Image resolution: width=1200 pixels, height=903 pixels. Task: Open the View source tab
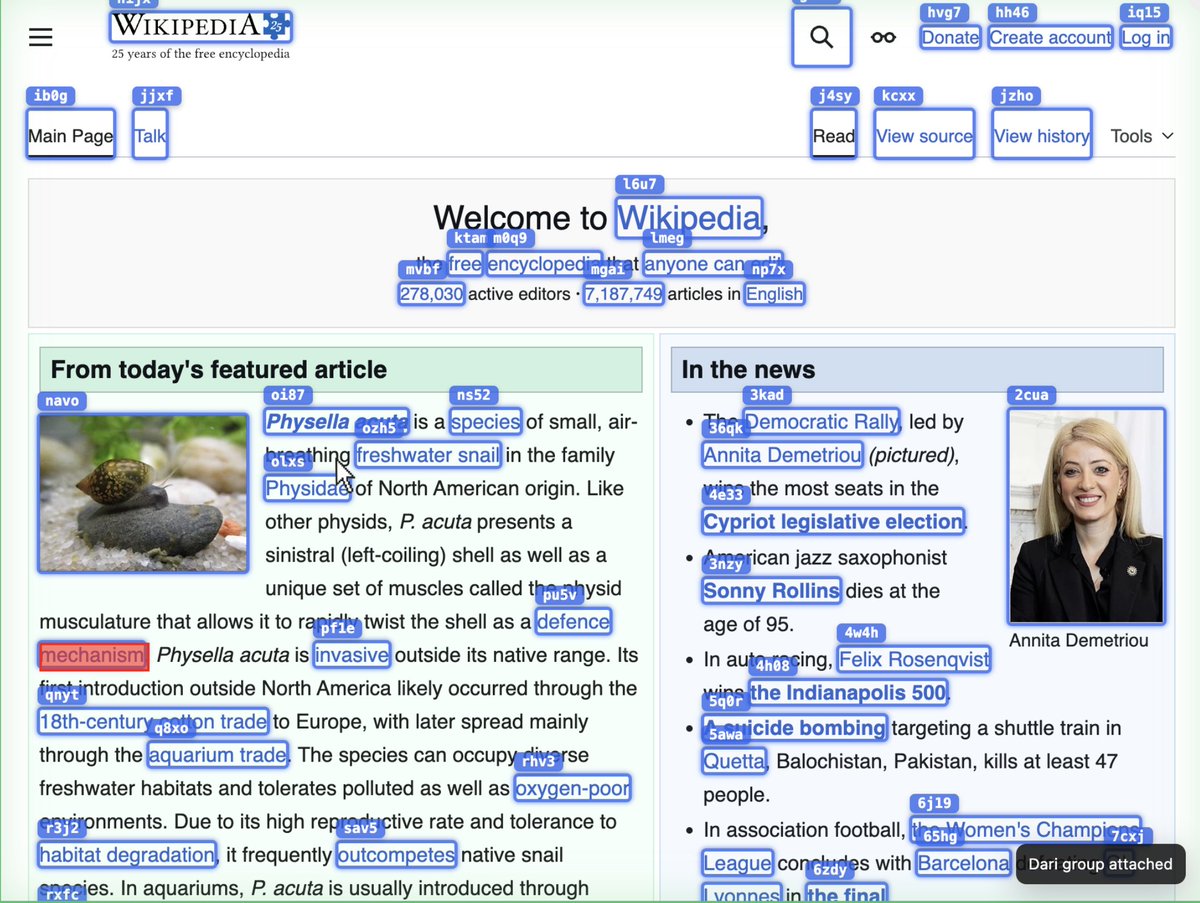(x=924, y=136)
